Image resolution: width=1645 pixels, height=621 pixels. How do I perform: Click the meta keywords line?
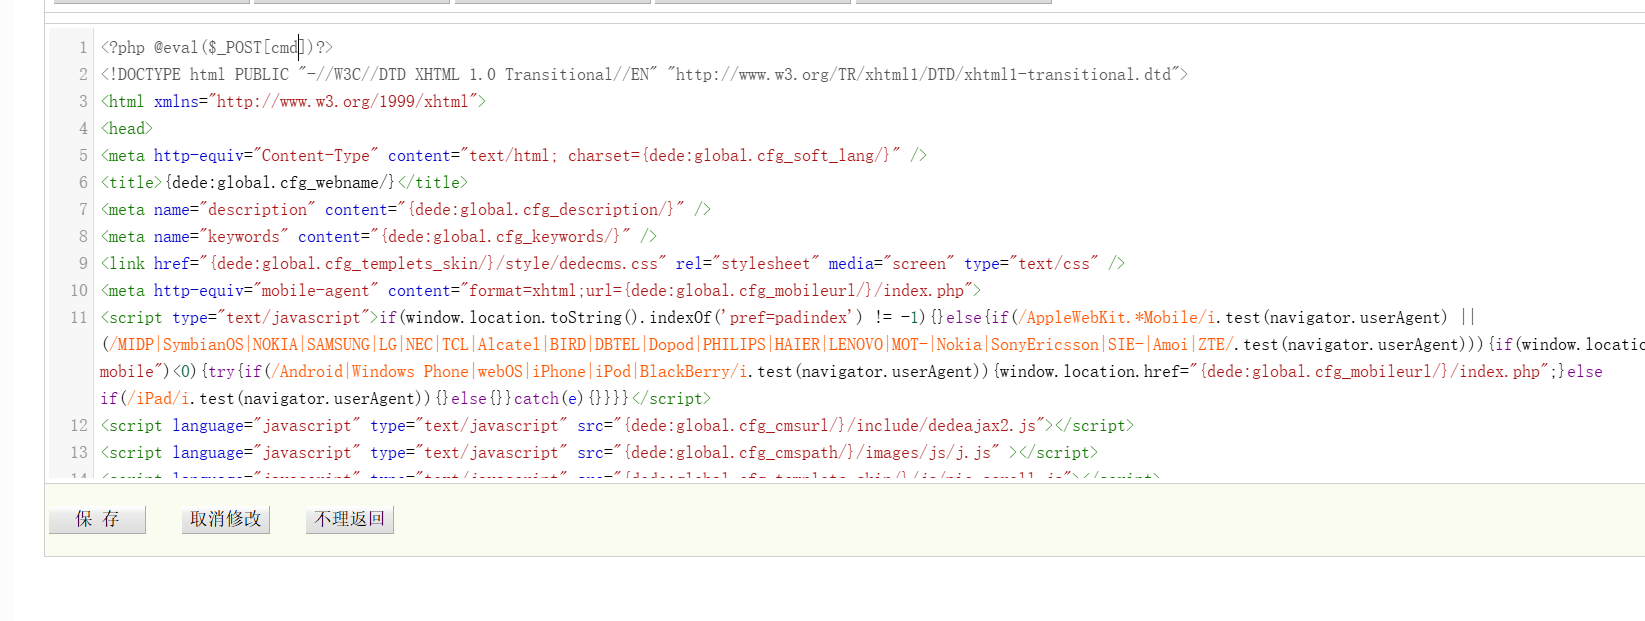pyautogui.click(x=379, y=236)
